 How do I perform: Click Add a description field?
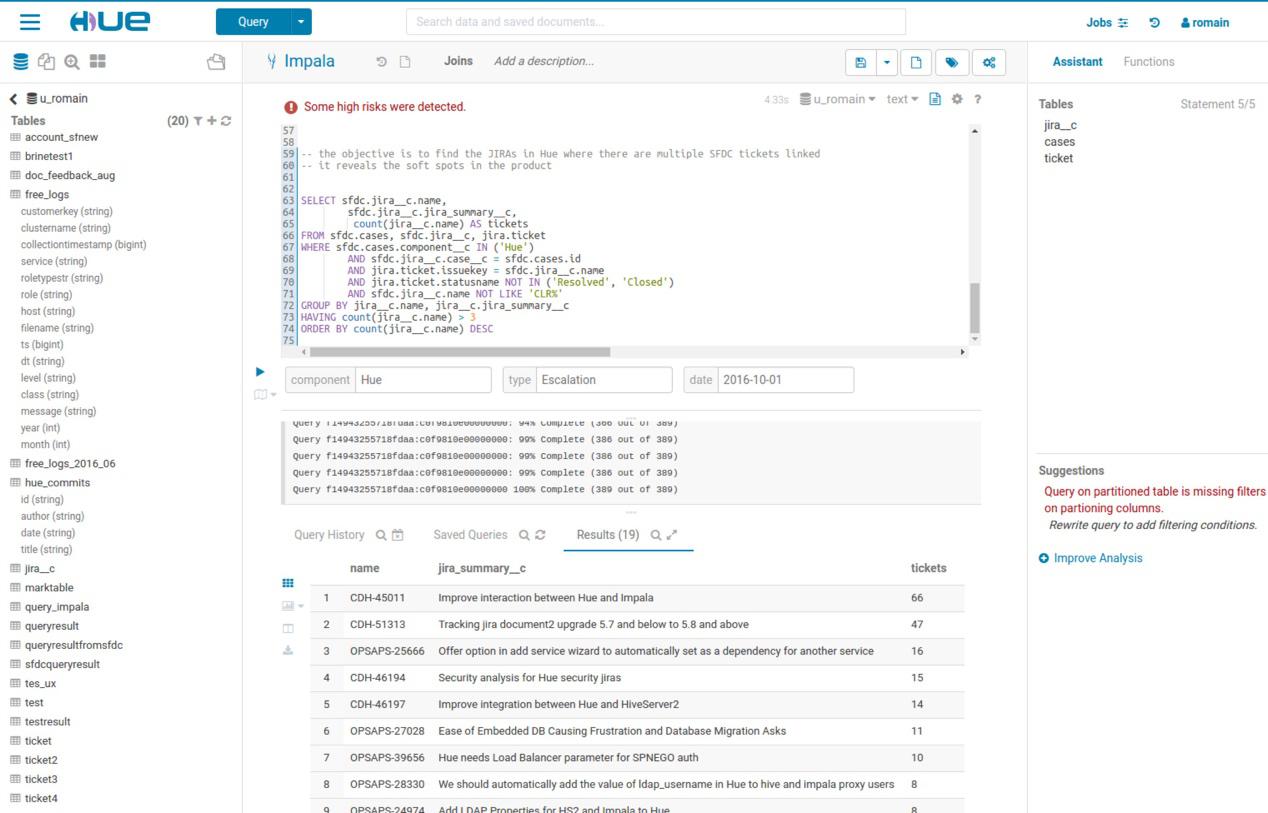coord(543,61)
